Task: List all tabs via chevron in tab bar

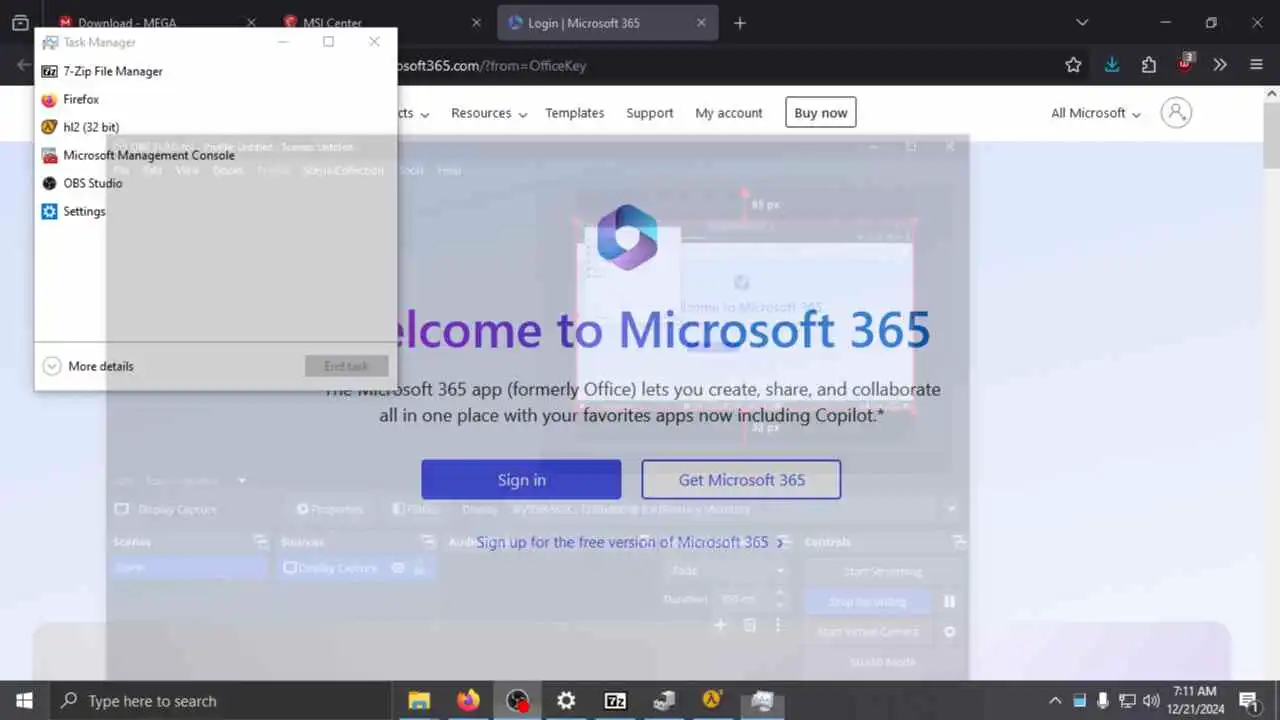Action: click(1082, 23)
